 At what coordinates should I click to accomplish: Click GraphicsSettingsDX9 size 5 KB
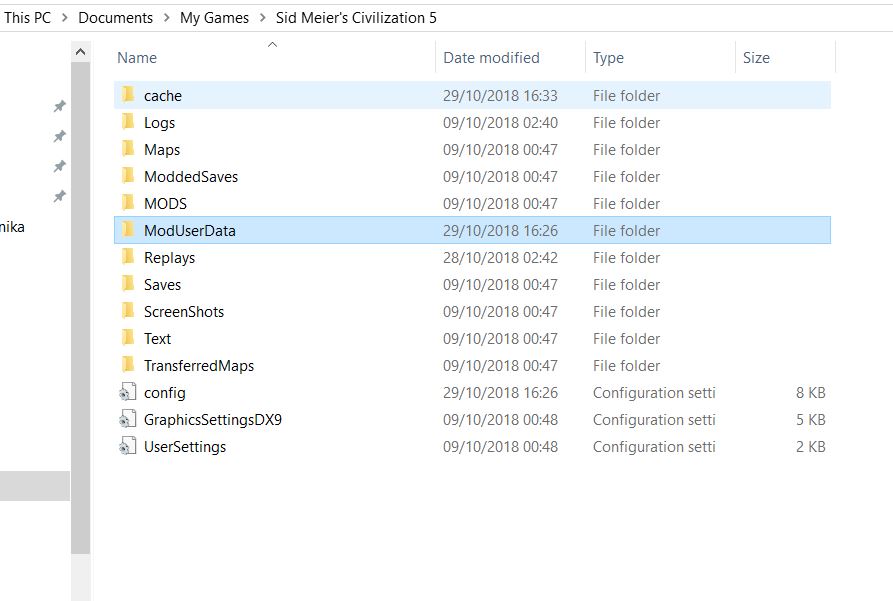tap(810, 420)
